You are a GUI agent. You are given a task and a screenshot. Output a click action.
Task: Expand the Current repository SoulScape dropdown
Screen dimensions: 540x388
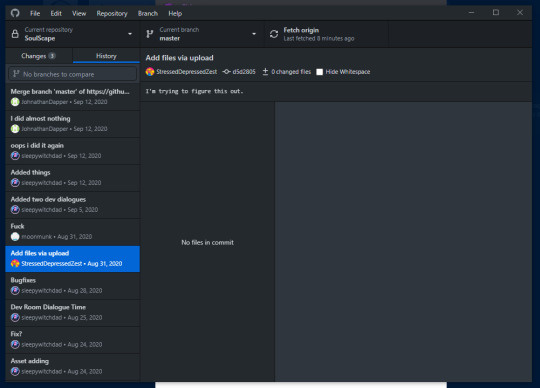click(x=73, y=34)
